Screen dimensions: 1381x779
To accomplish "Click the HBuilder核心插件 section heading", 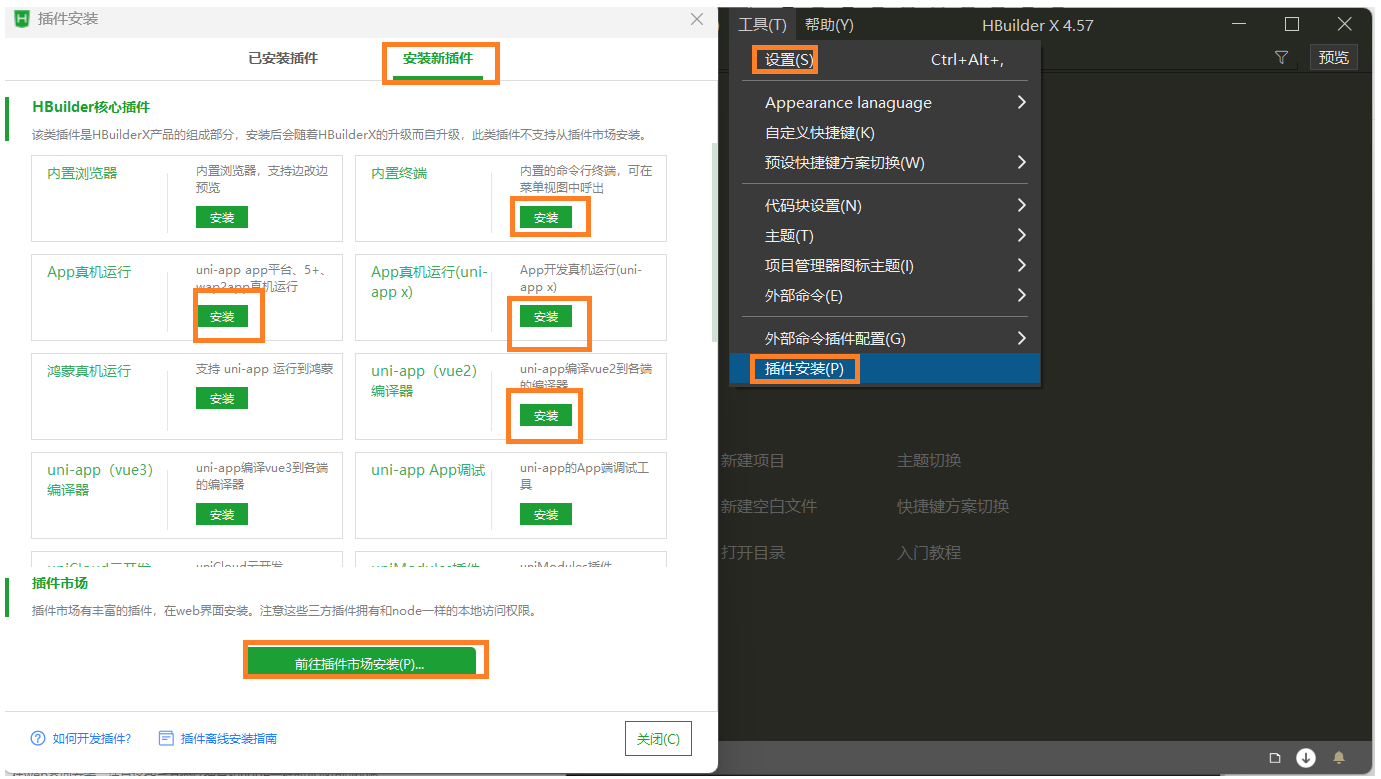I will coord(91,107).
